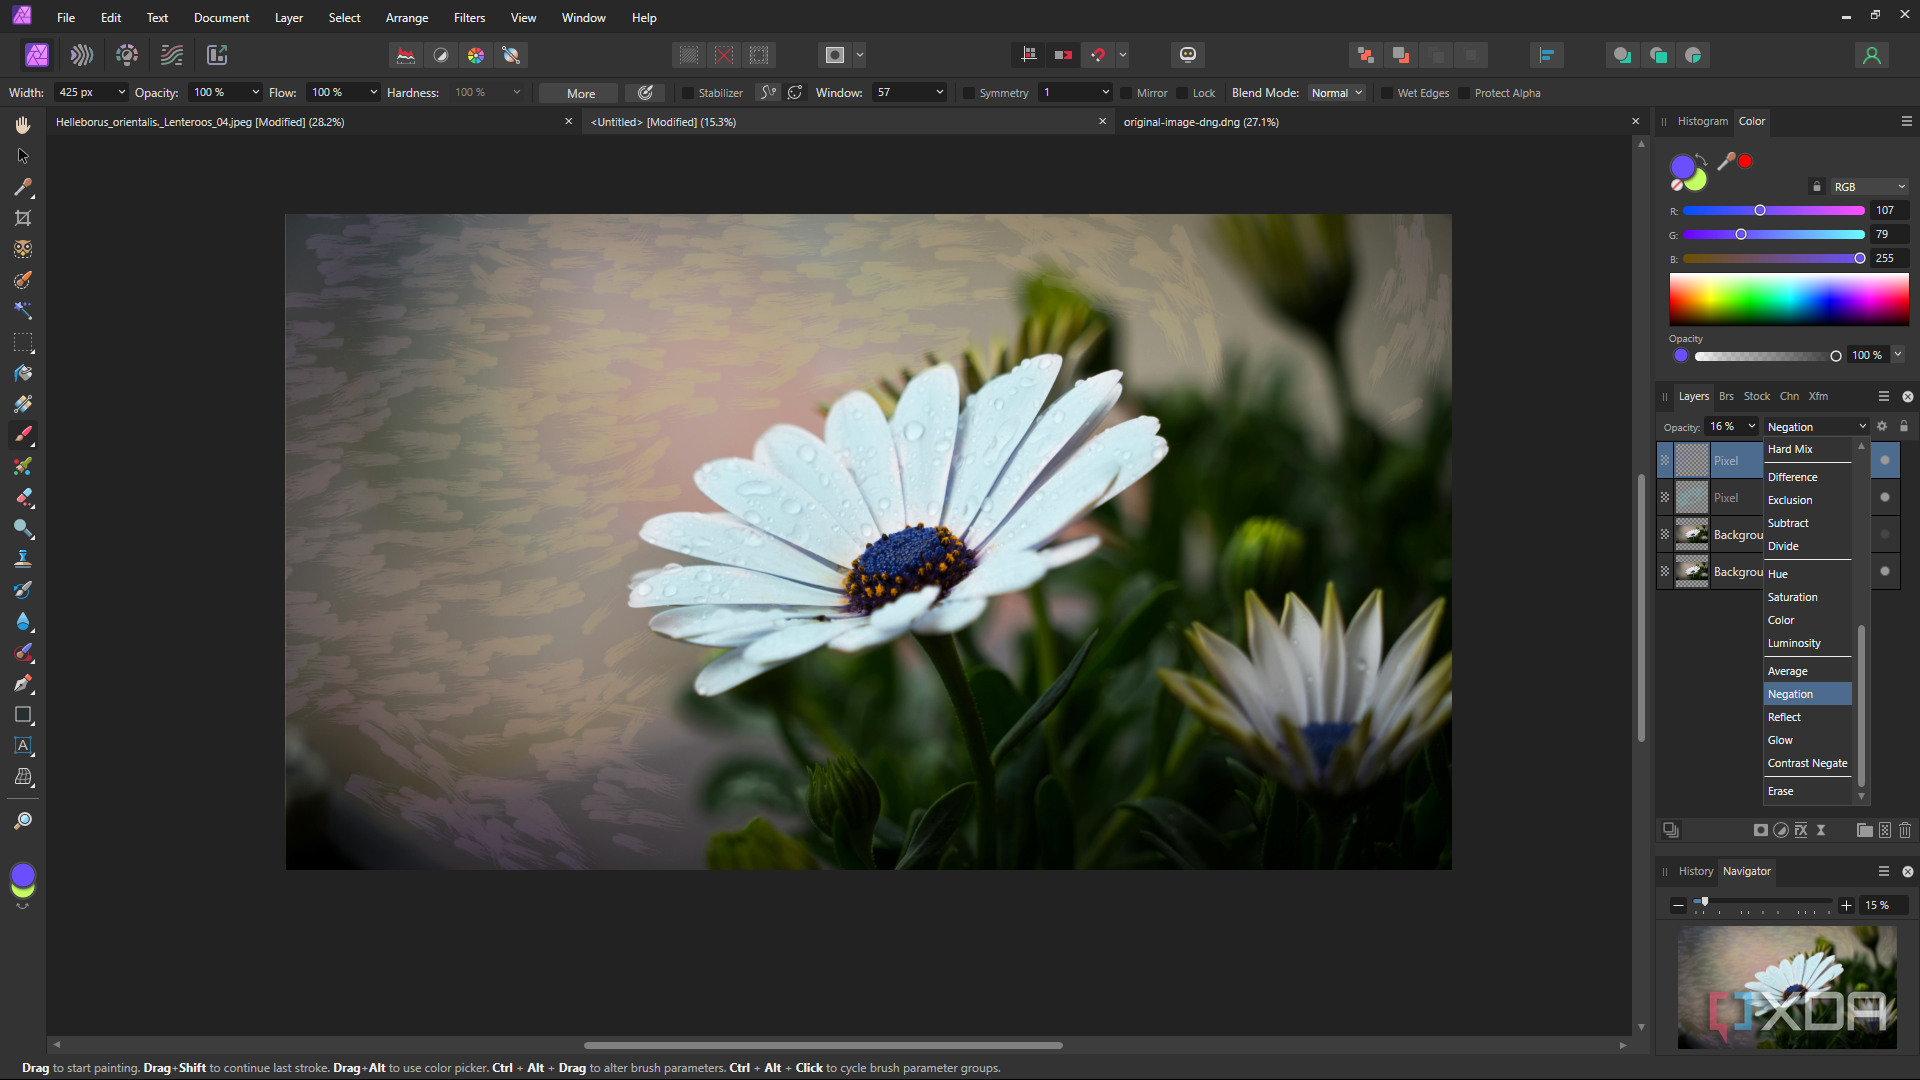Open brush Blend Mode Normal dropdown
The image size is (1920, 1080).
click(x=1337, y=93)
